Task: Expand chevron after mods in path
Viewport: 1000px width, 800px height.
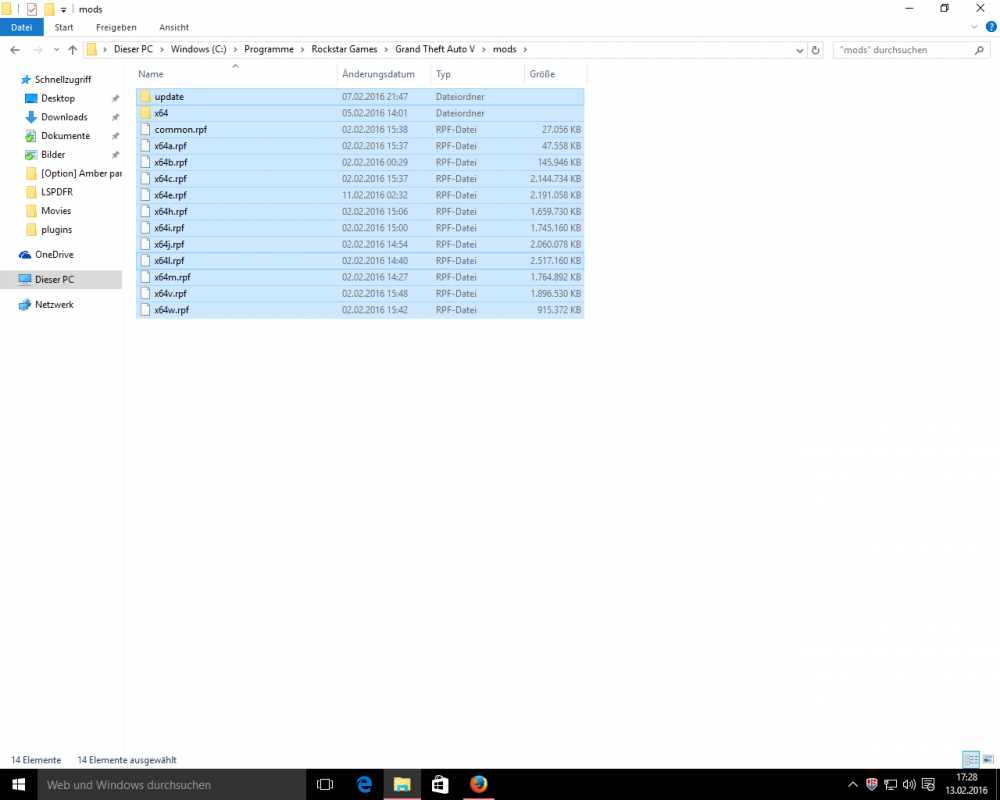Action: (x=525, y=50)
